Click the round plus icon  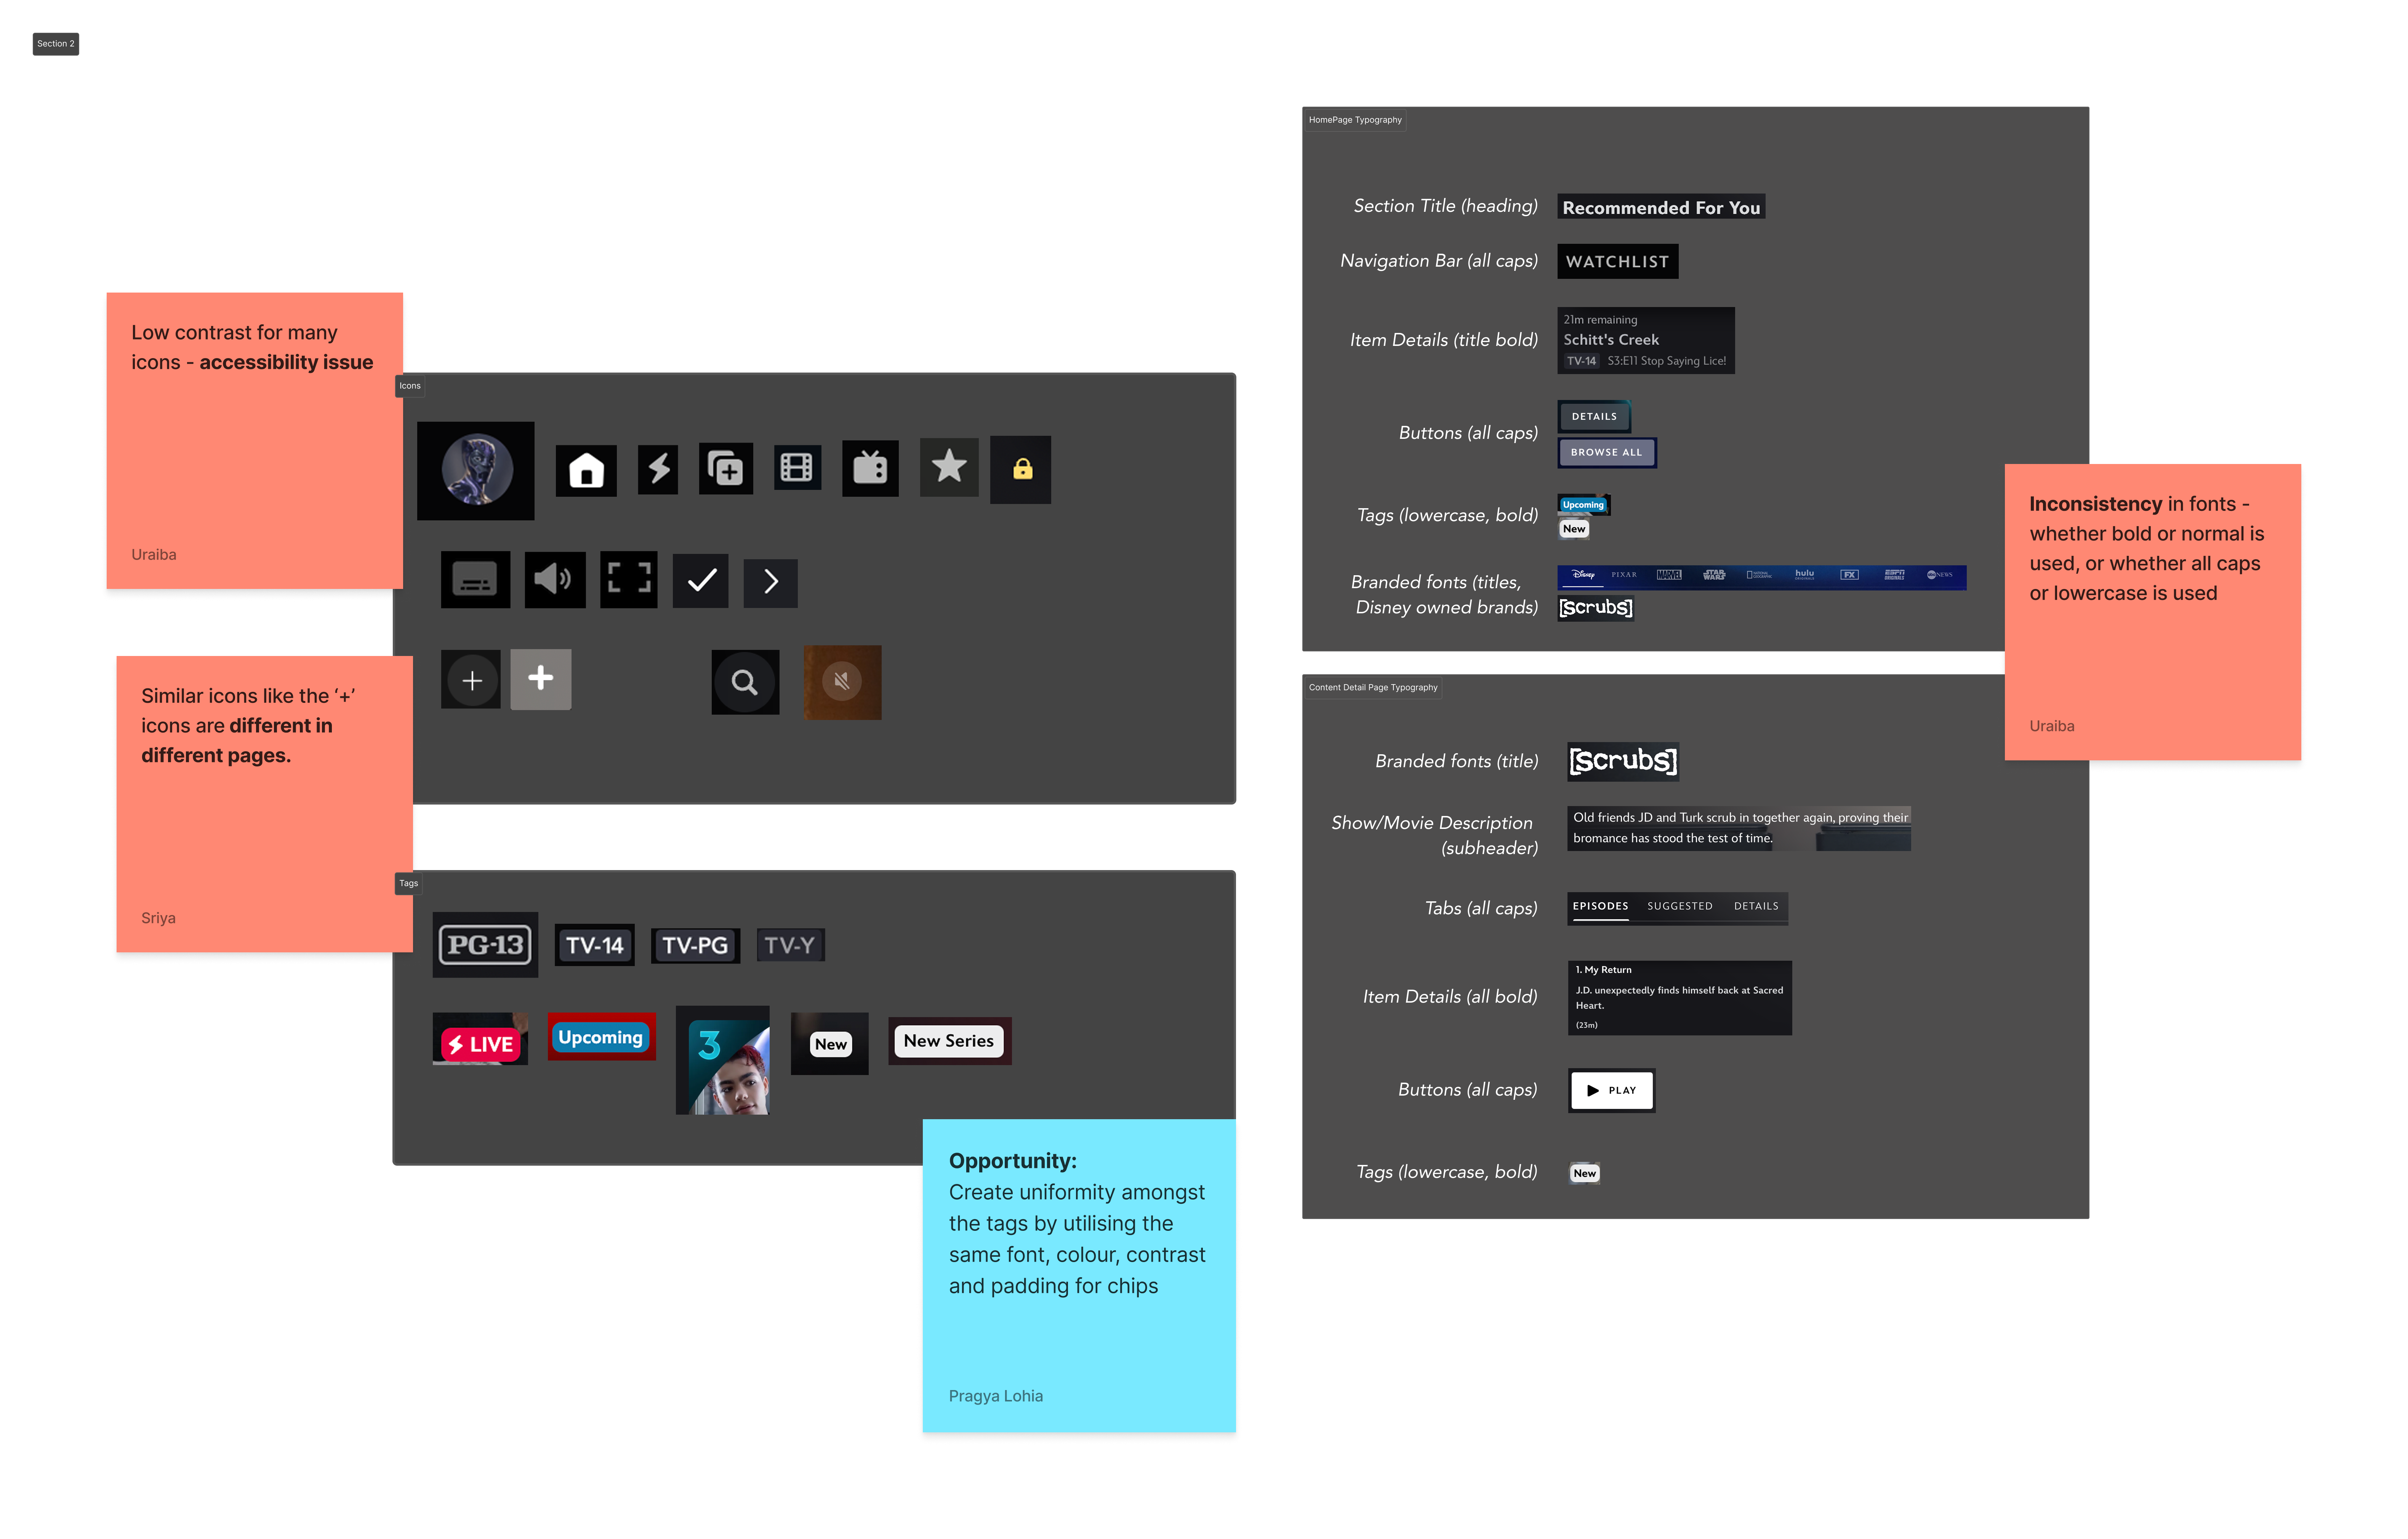tap(472, 680)
